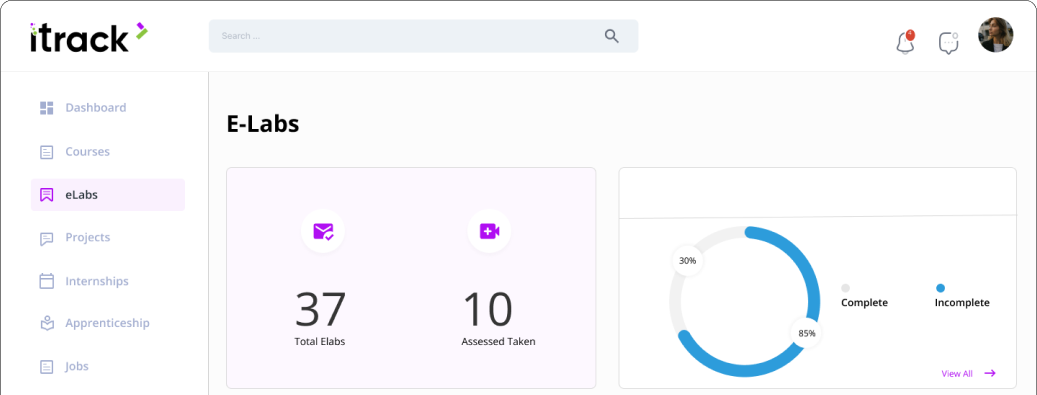This screenshot has height=395, width=1037.
Task: Click the purple envelope Total Elabs icon
Action: 323,231
